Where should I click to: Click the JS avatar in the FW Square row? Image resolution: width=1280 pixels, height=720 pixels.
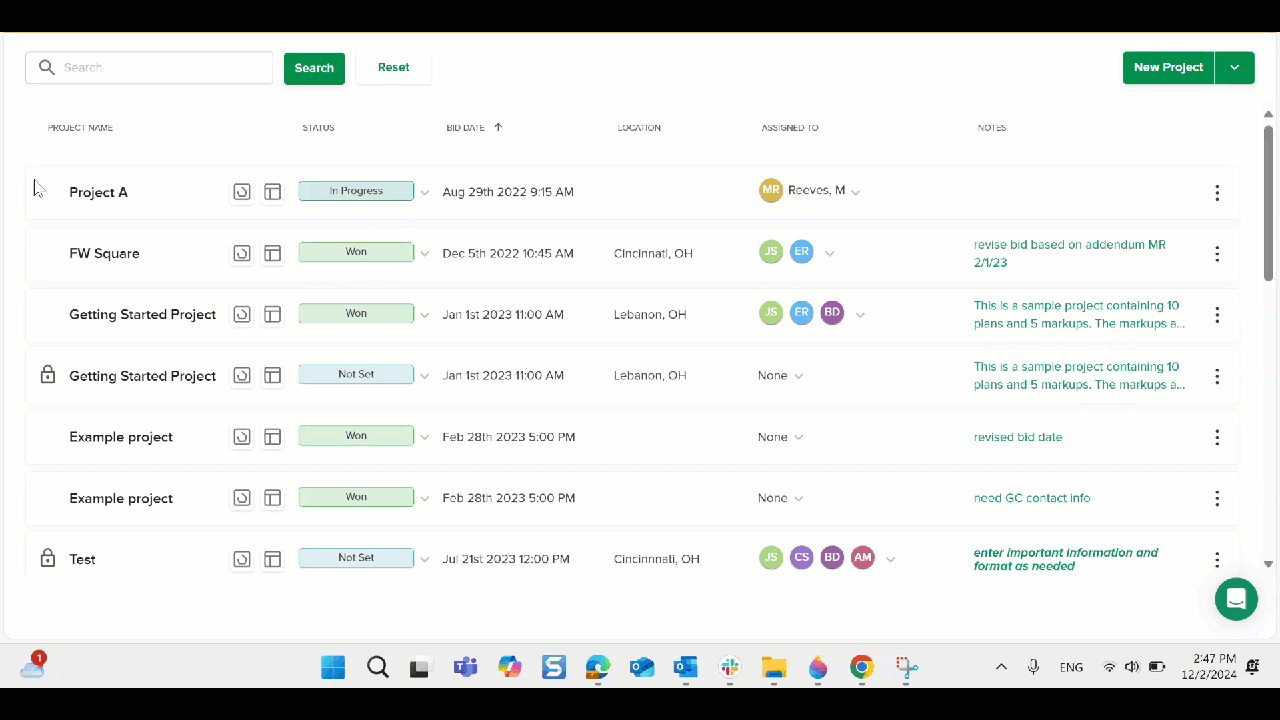click(770, 252)
